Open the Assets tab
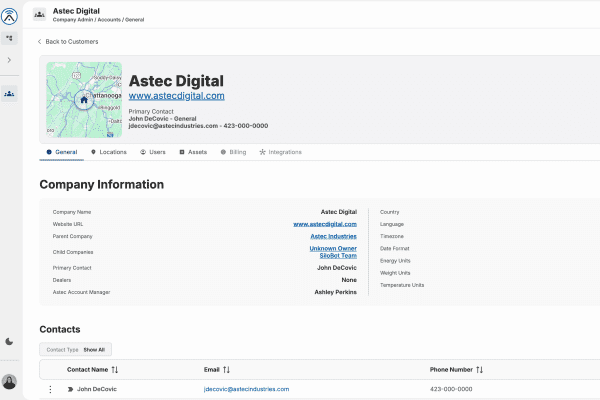 pyautogui.click(x=193, y=152)
